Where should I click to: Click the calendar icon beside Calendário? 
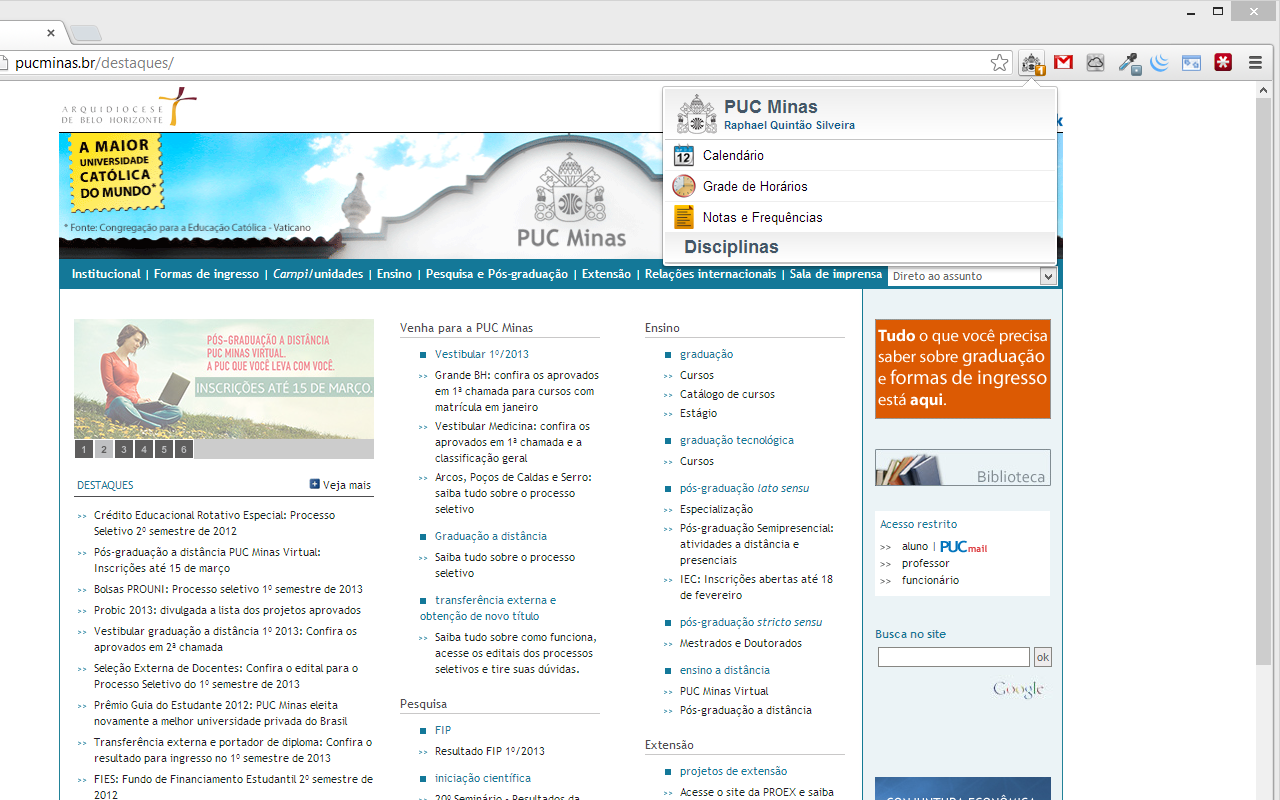[684, 155]
